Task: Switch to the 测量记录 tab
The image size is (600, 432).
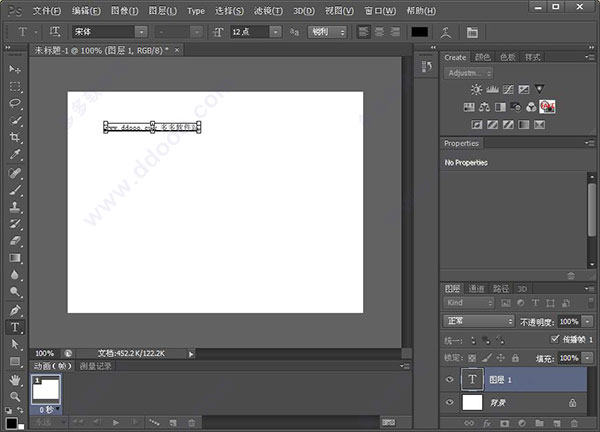Action: [x=95, y=366]
